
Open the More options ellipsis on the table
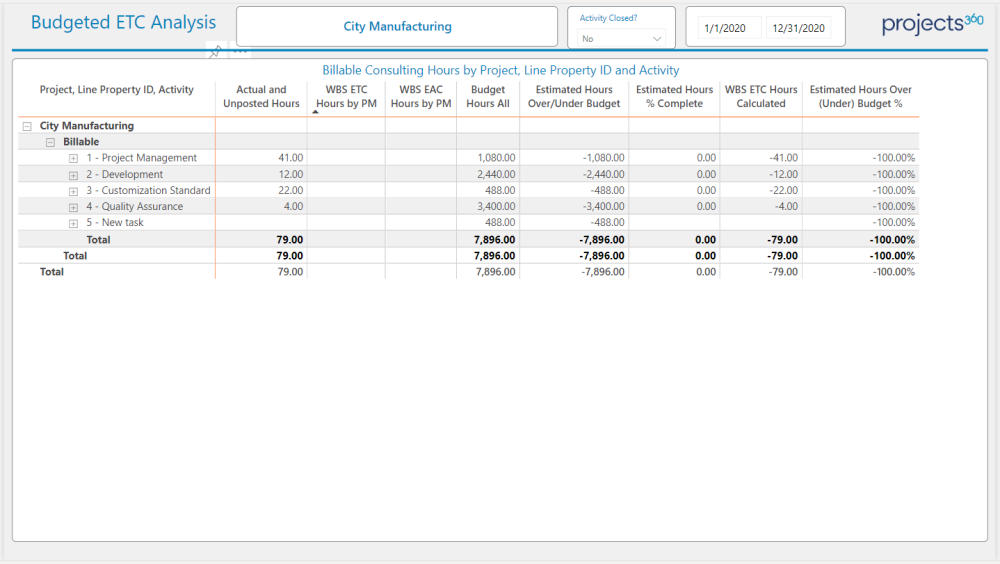click(x=240, y=51)
